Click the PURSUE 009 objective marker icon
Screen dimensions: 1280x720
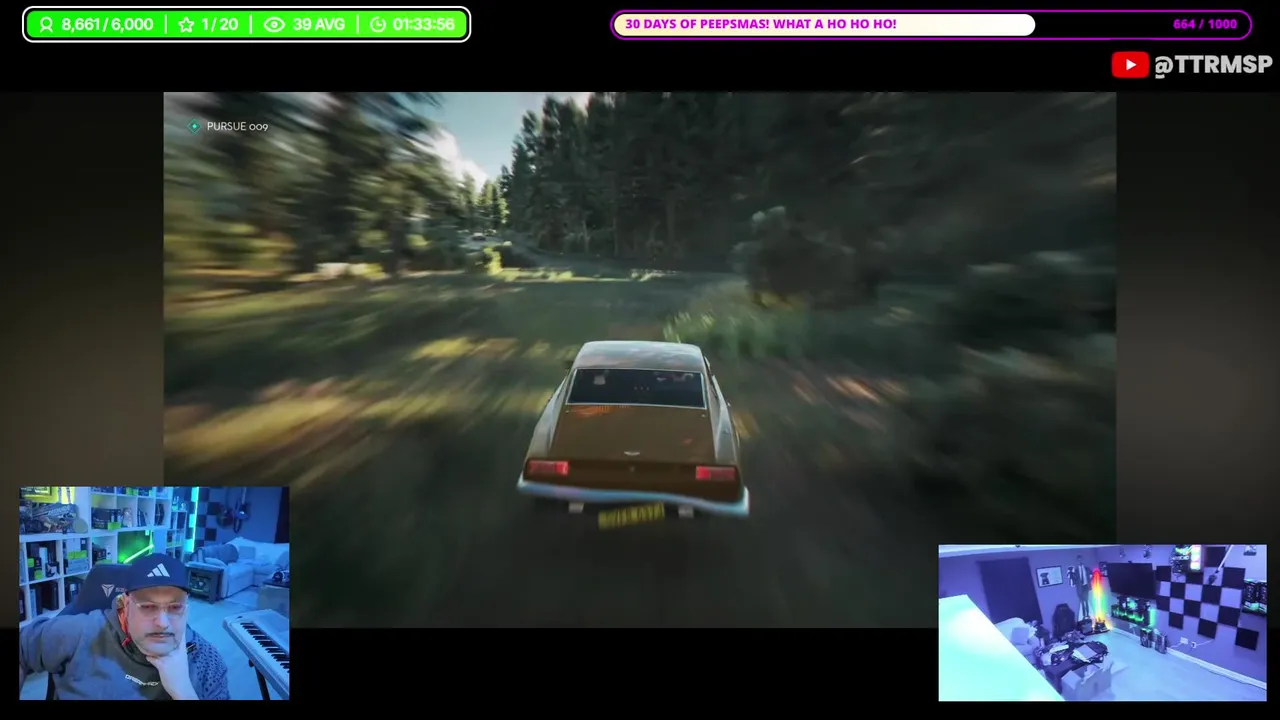tap(194, 126)
